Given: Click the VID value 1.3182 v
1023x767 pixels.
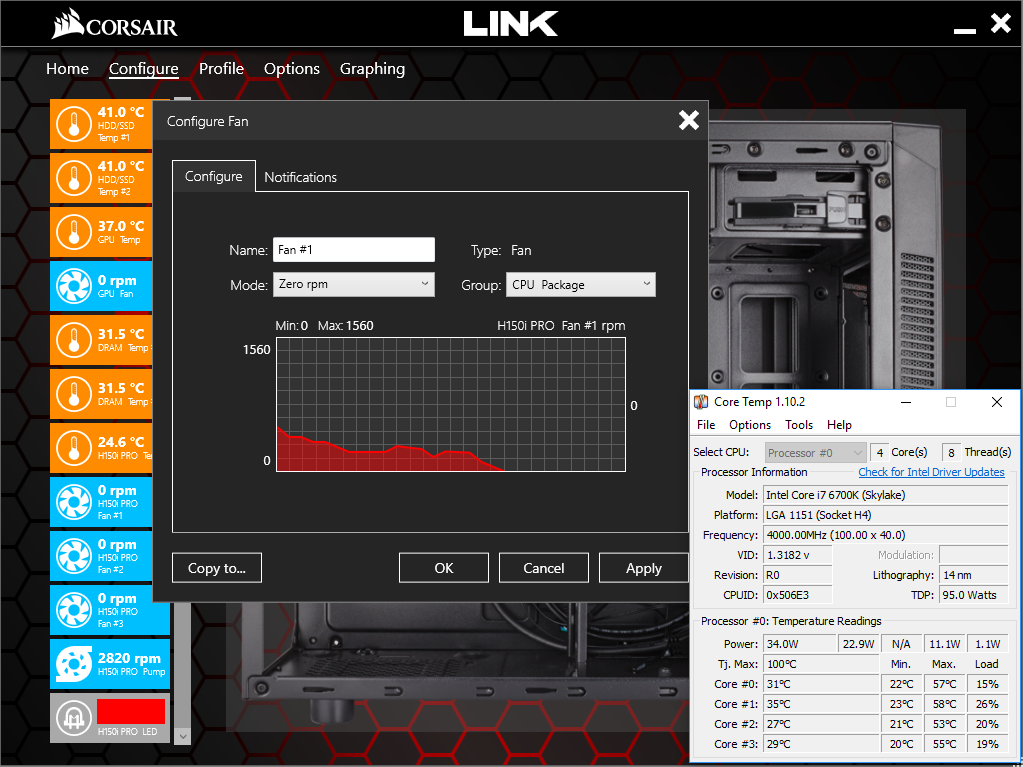Looking at the screenshot, I should point(798,555).
